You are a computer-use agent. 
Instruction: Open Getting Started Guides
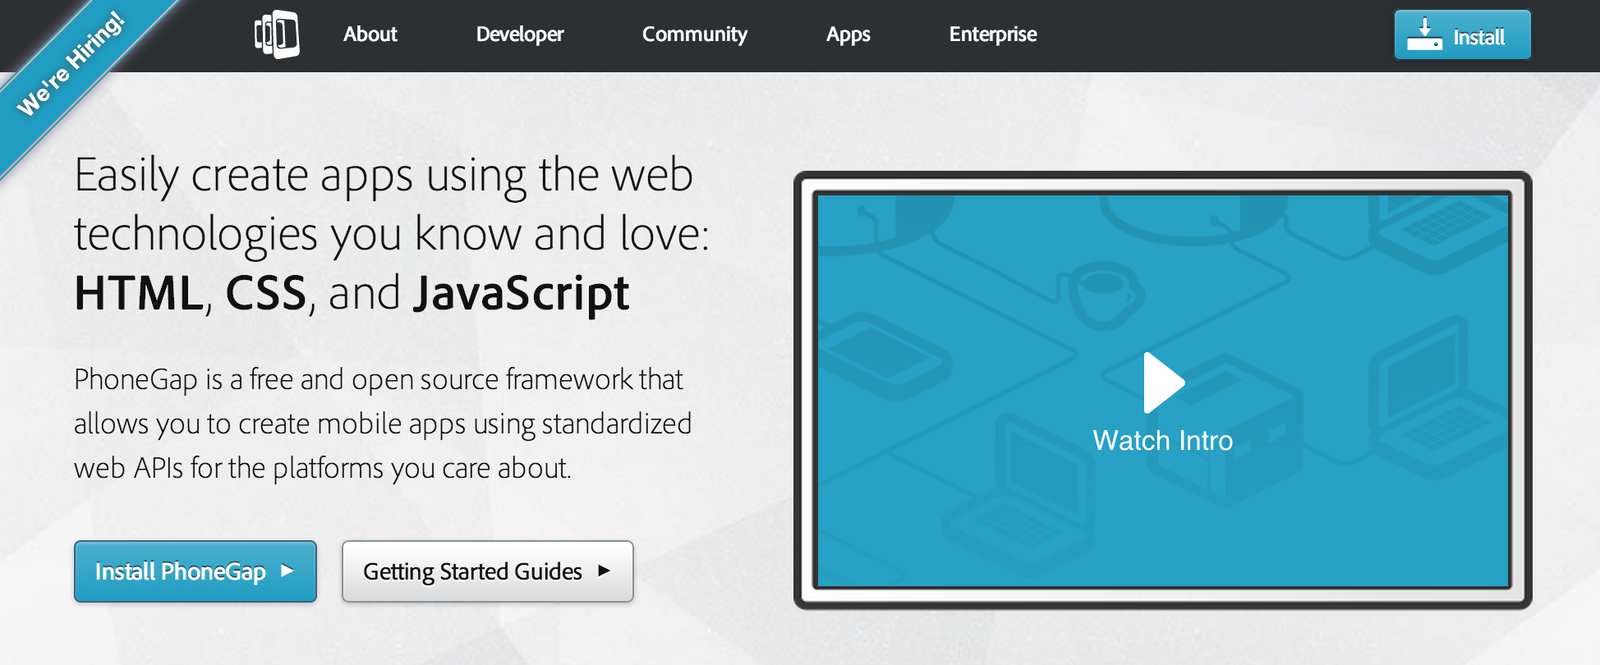click(488, 571)
